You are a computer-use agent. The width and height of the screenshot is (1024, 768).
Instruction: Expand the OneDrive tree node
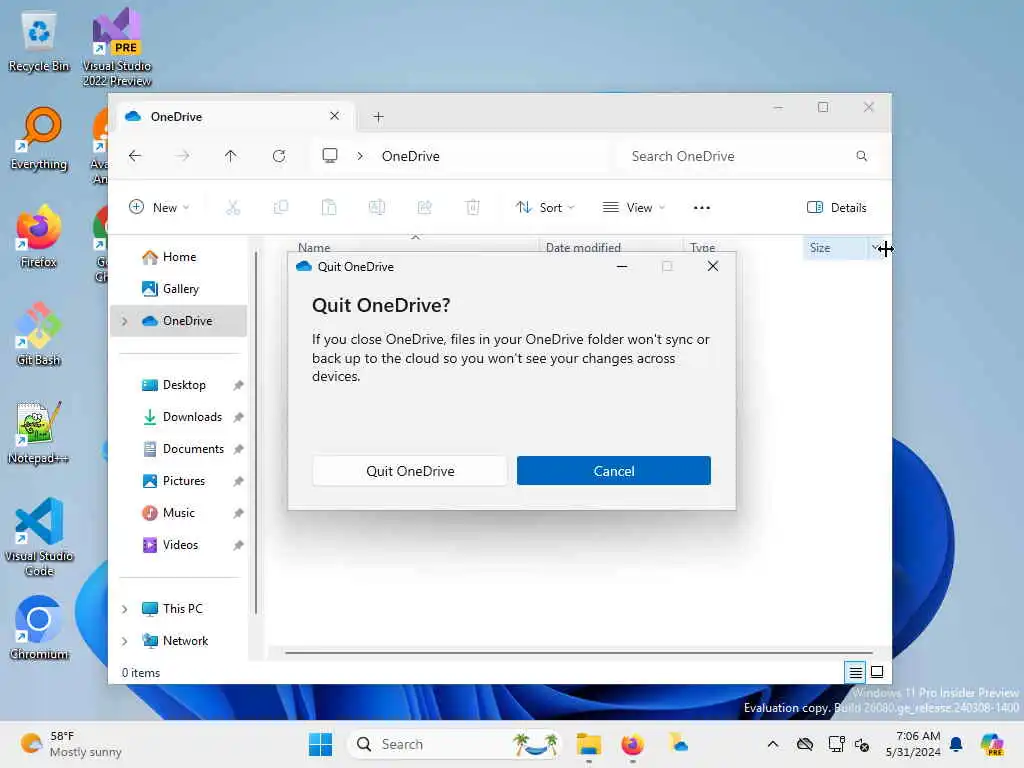(125, 321)
